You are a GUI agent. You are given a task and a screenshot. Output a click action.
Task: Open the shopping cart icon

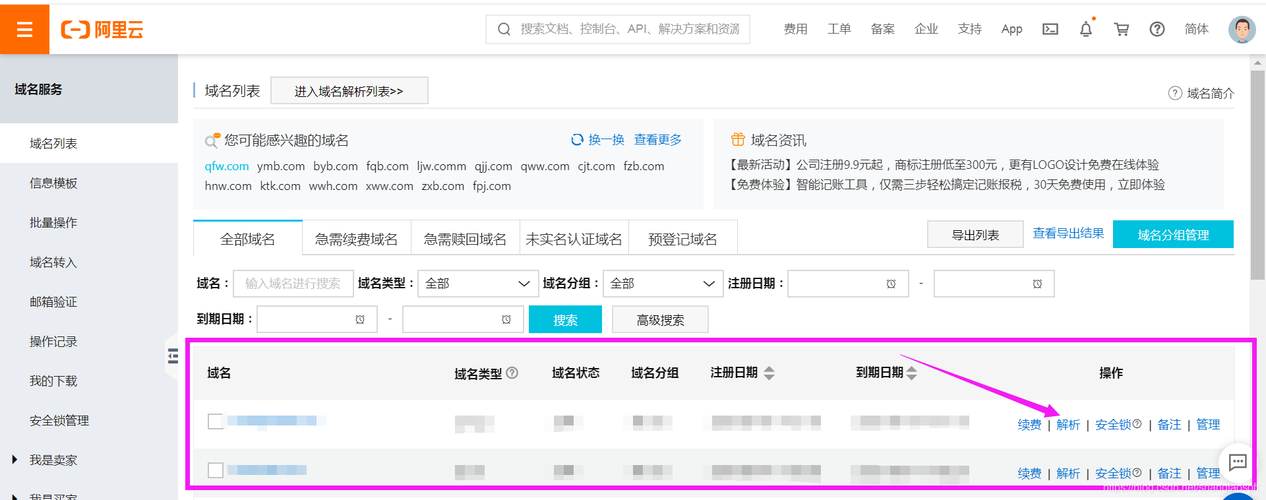[1121, 29]
